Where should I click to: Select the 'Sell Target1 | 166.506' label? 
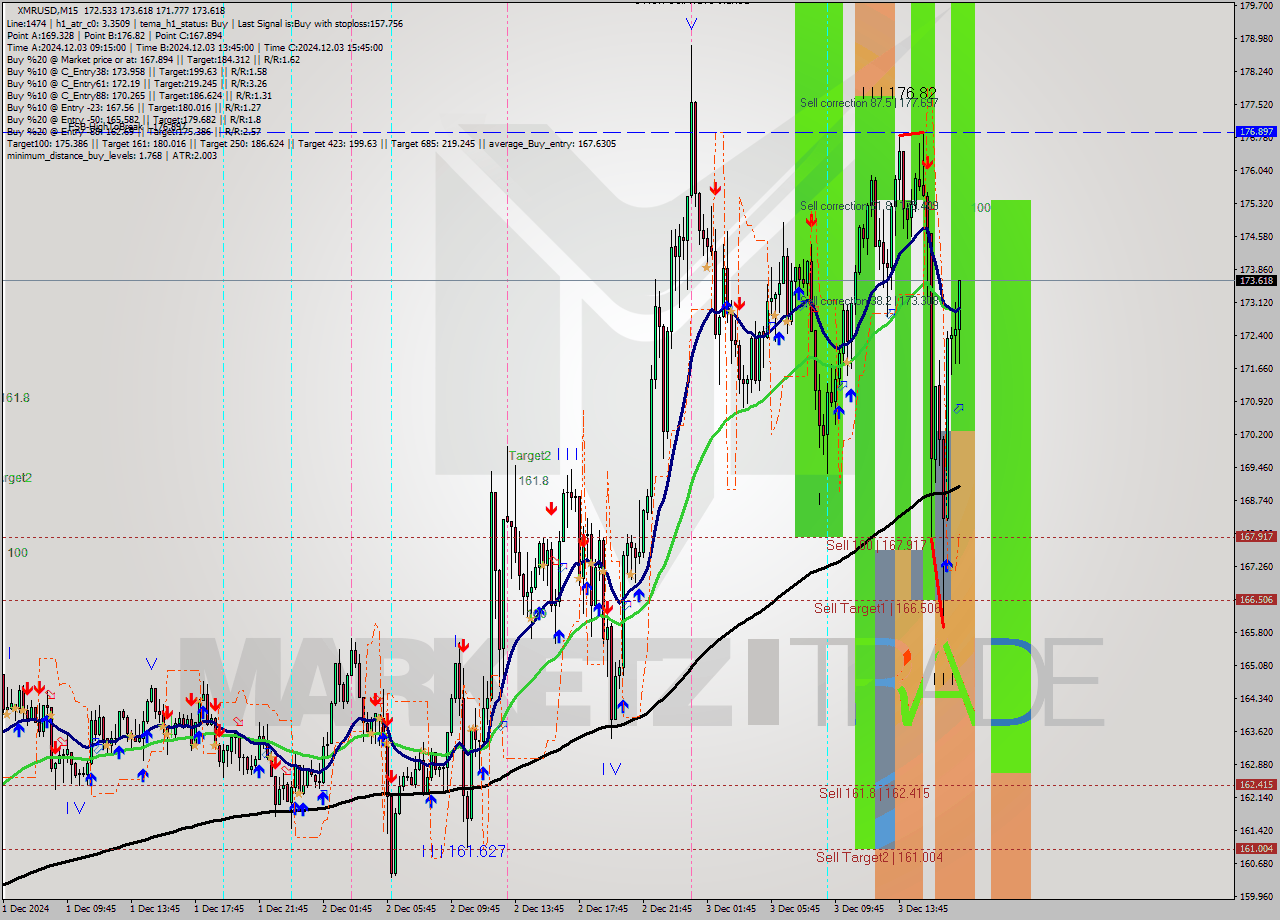pos(863,608)
